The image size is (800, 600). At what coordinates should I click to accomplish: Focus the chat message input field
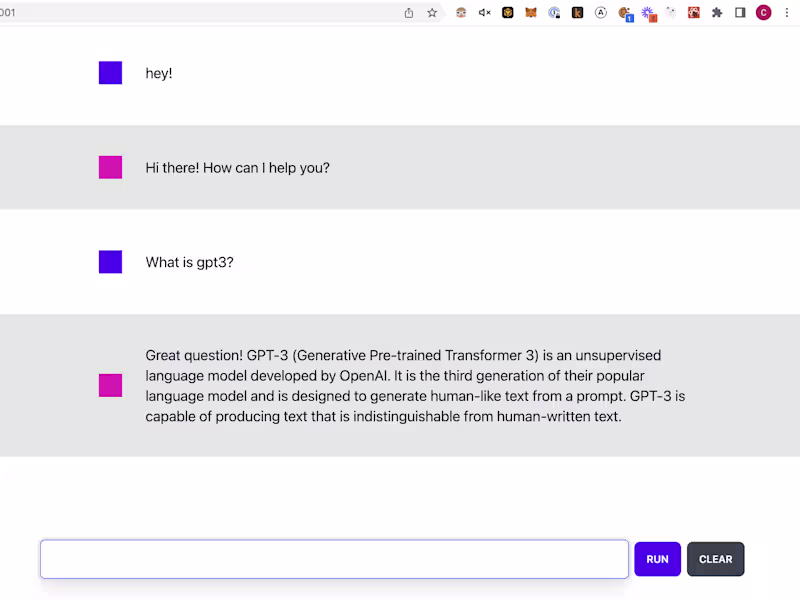(x=334, y=559)
